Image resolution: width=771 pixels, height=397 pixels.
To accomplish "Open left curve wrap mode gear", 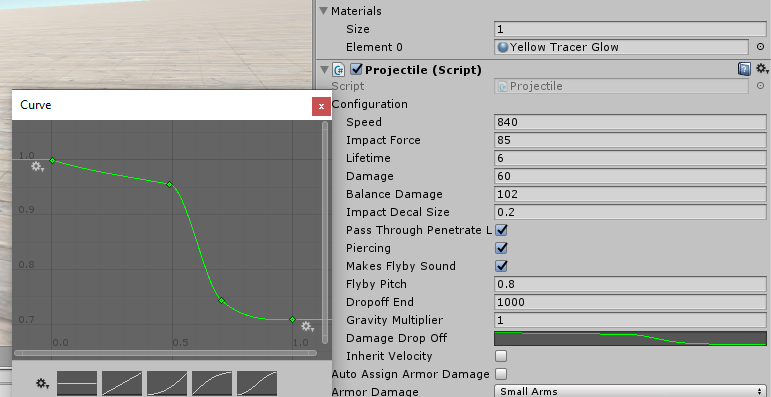I will pyautogui.click(x=37, y=167).
